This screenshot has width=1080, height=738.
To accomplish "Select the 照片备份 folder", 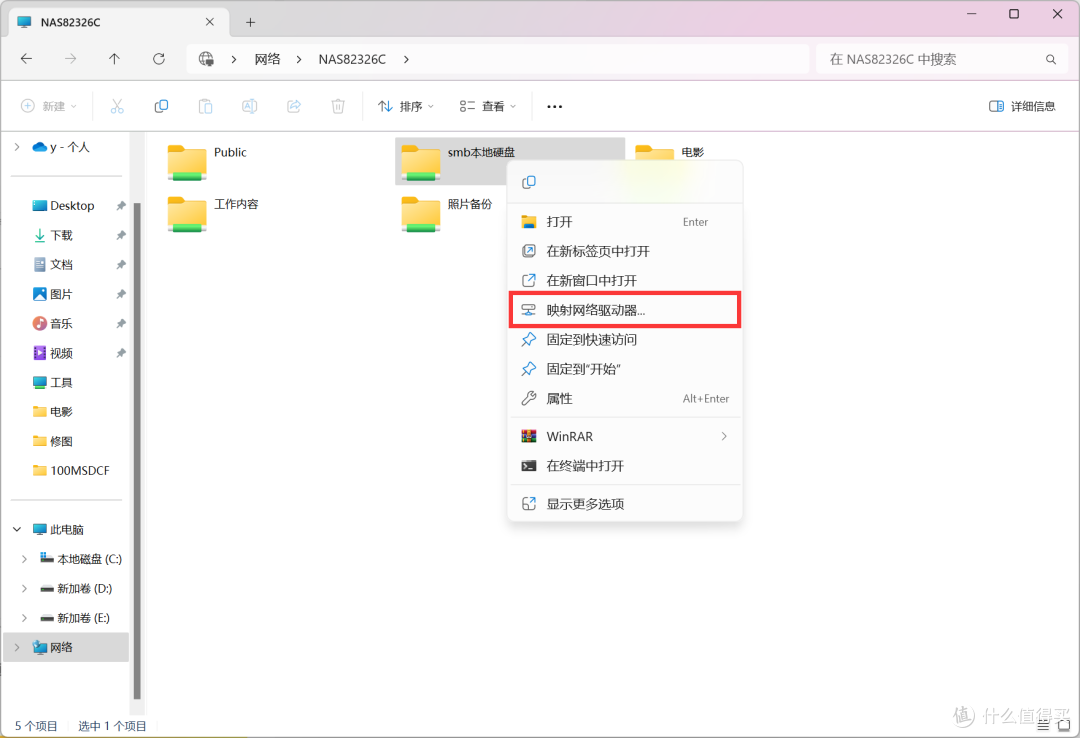I will 447,214.
